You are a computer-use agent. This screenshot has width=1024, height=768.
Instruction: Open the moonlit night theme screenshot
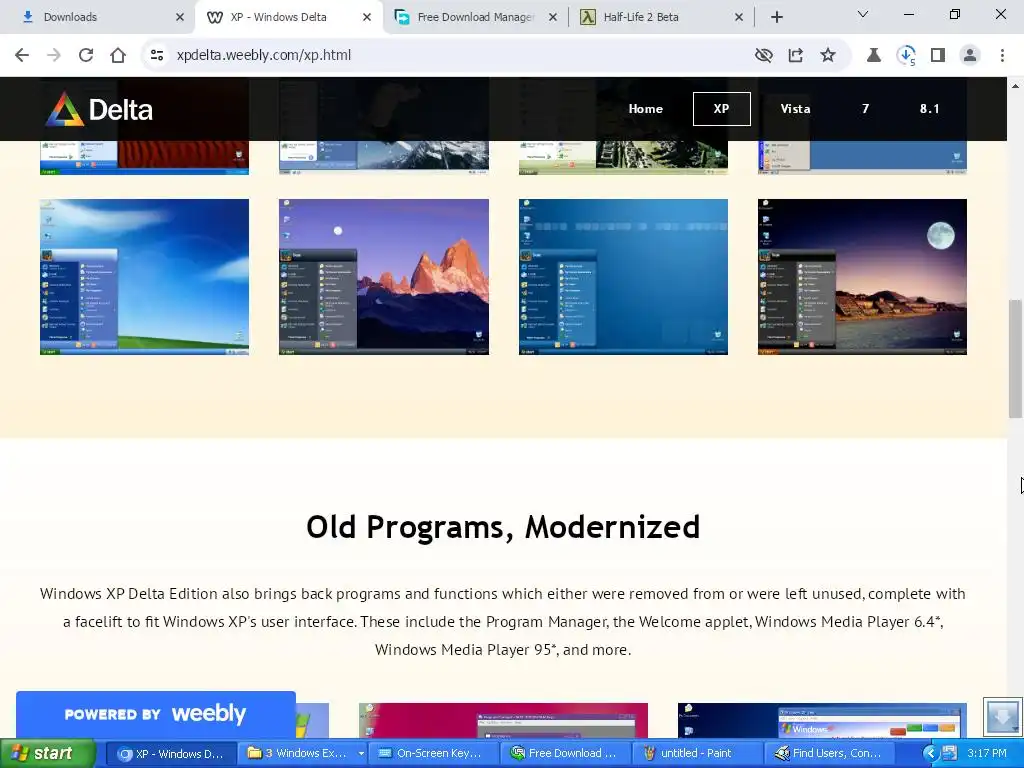point(862,277)
